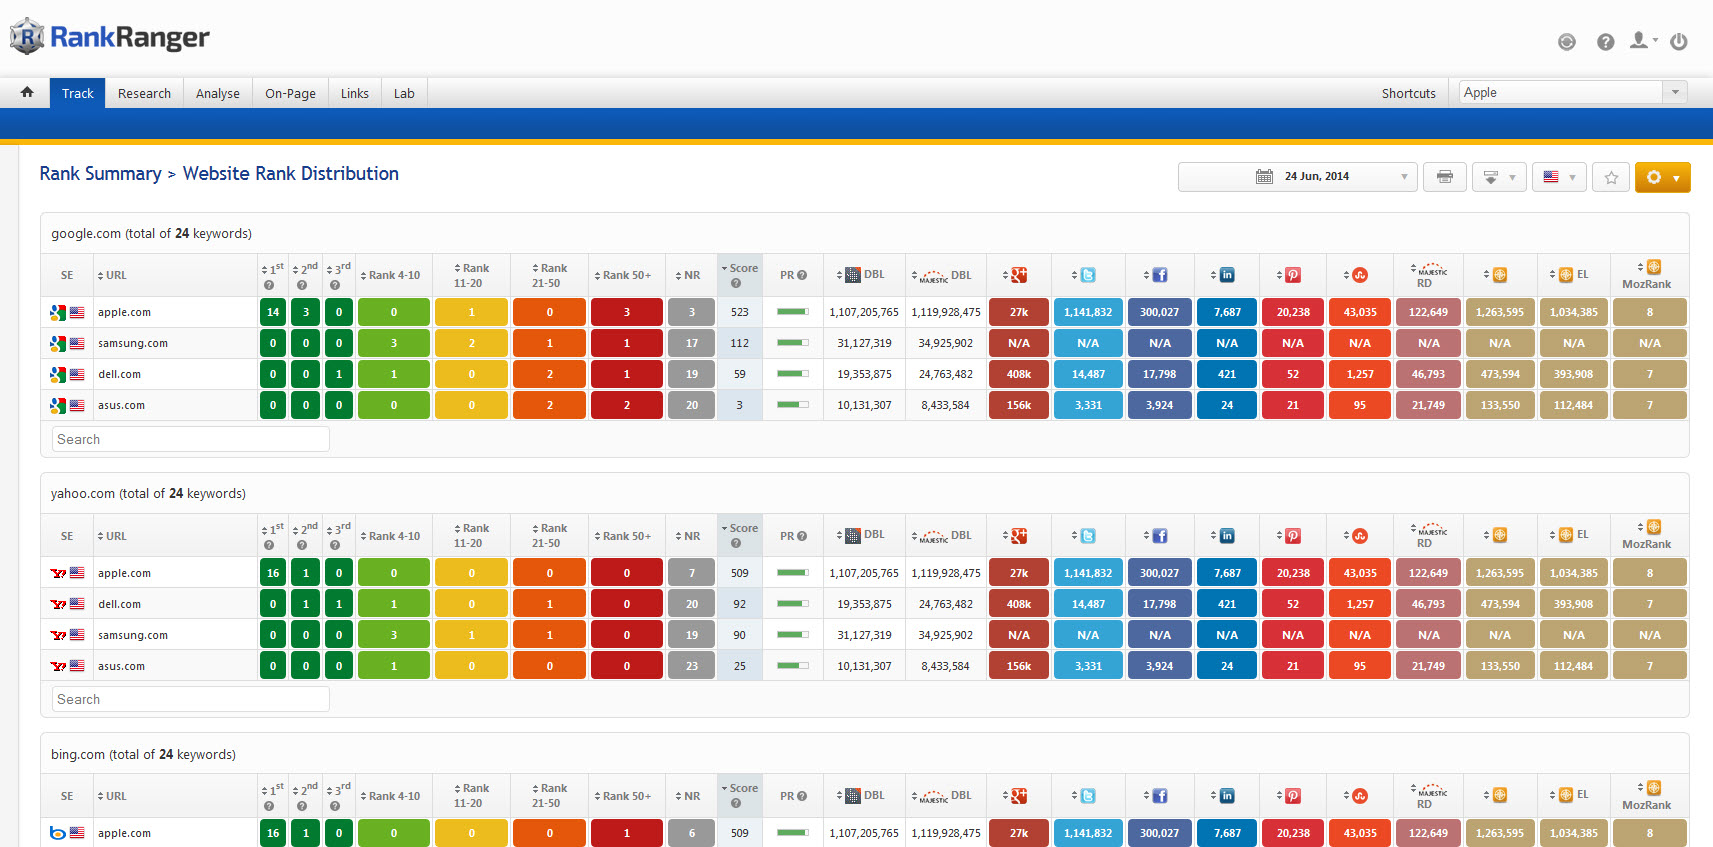Switch to the Research tab

click(x=144, y=93)
